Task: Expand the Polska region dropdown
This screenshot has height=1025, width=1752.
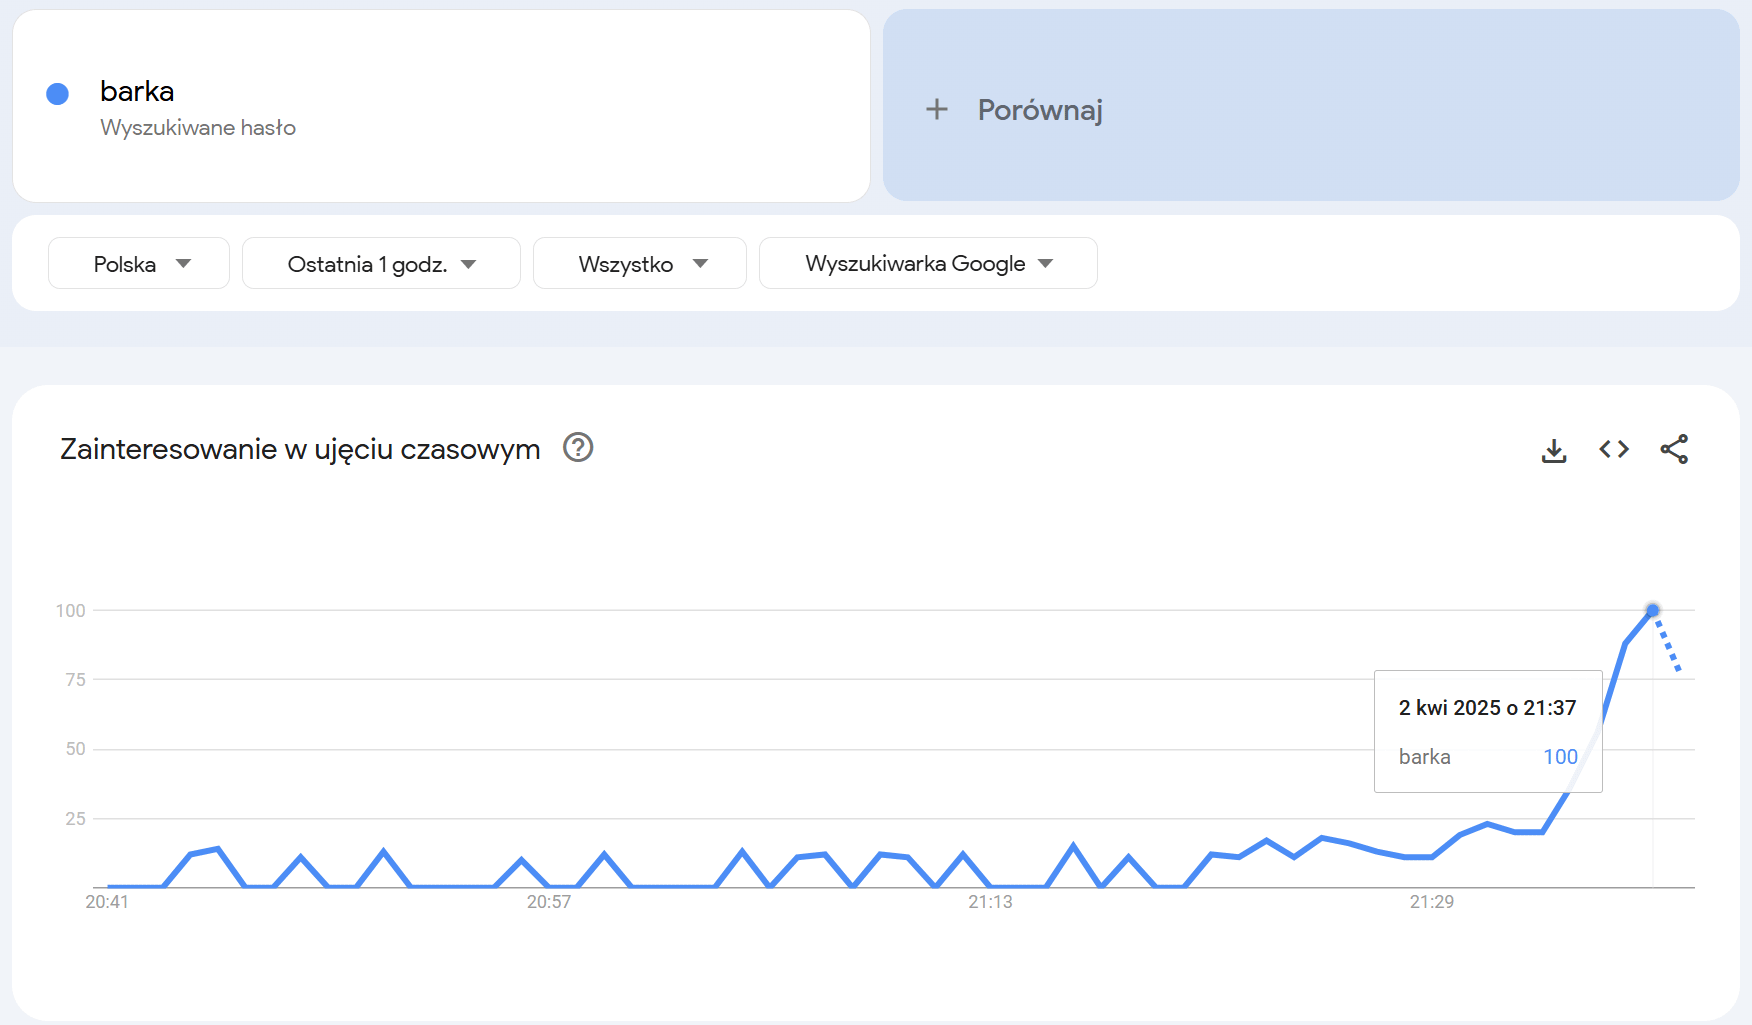Action: coord(139,263)
